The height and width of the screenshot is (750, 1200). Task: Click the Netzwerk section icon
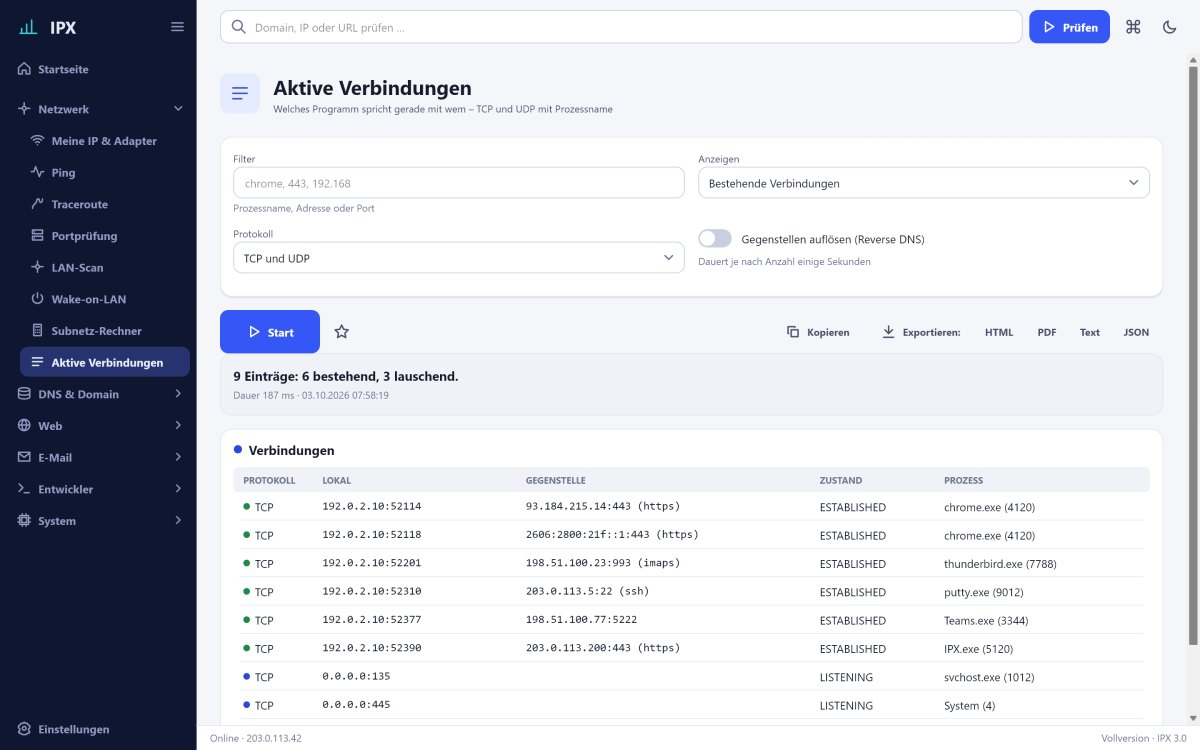tap(25, 108)
